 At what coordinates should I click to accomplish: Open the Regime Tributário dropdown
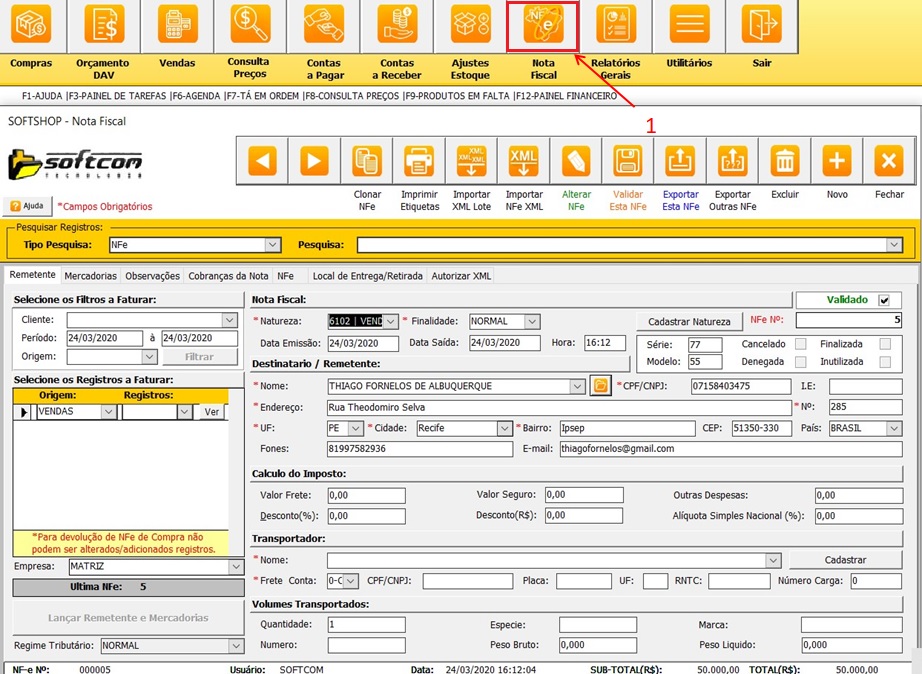coord(235,646)
